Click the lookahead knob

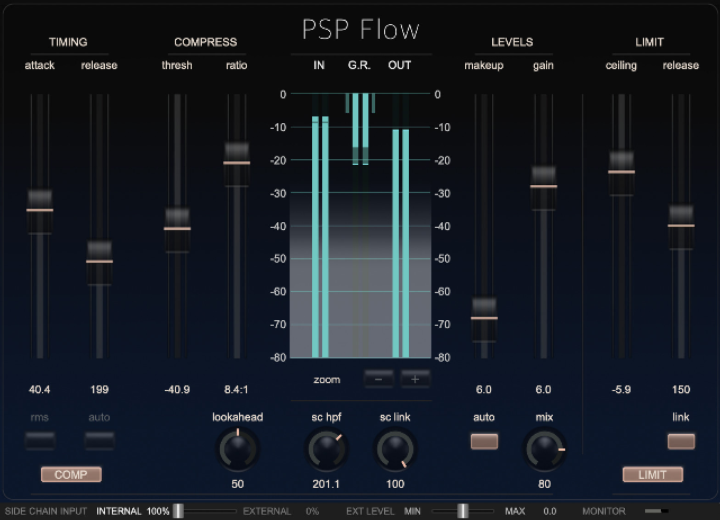(237, 450)
